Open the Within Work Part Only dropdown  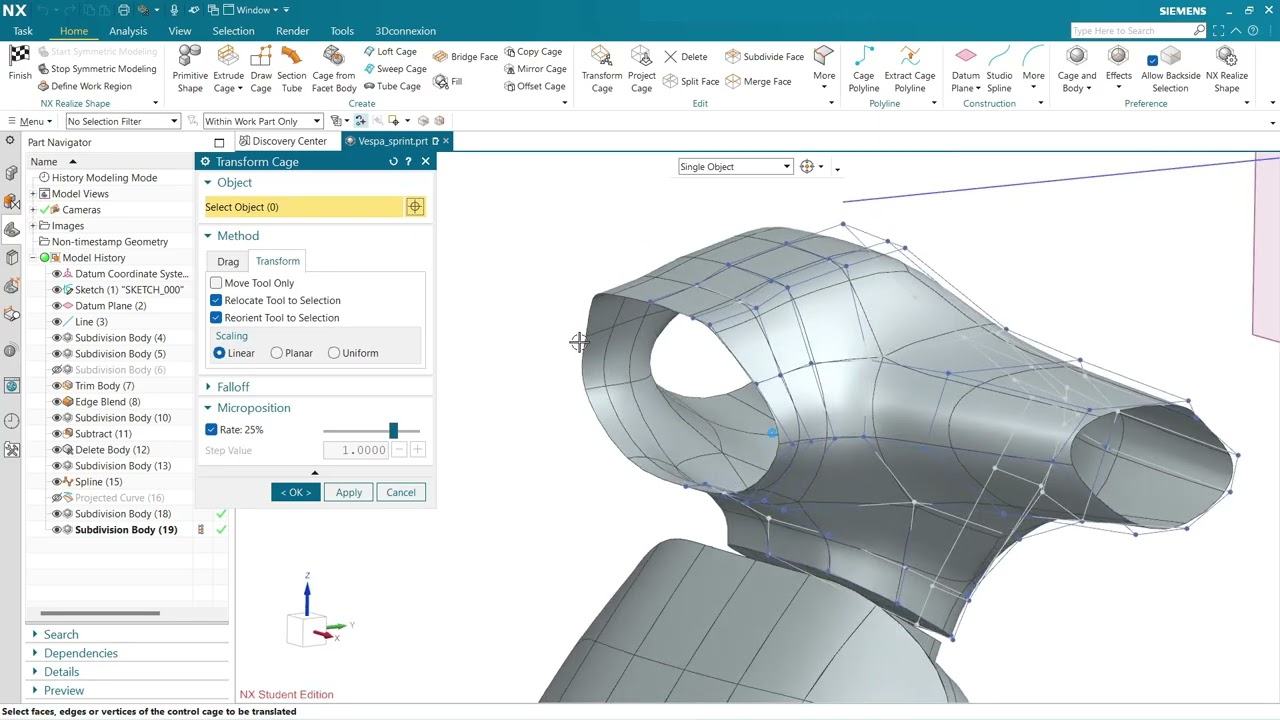(x=263, y=121)
